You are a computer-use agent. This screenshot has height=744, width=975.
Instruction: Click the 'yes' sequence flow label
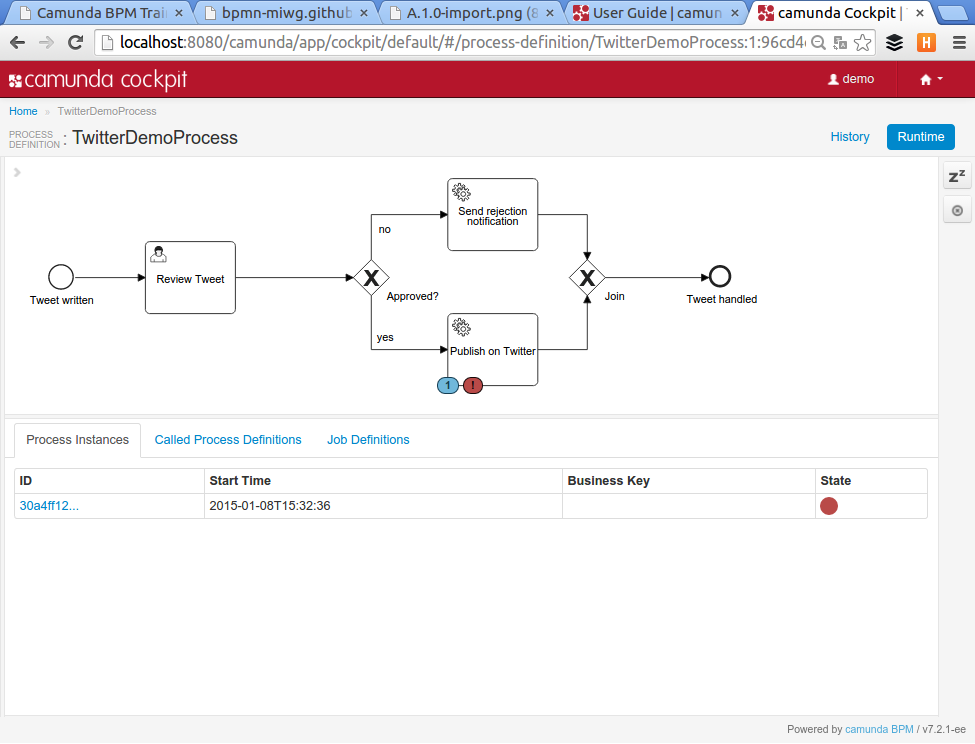coord(385,338)
